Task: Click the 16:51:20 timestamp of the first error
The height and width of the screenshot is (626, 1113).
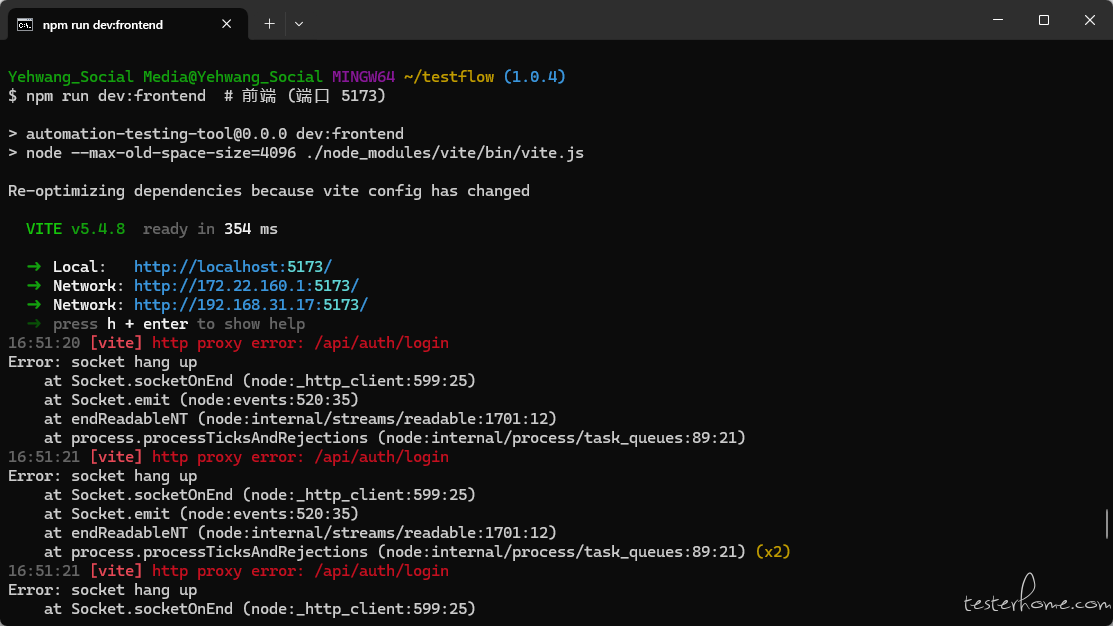Action: click(44, 343)
